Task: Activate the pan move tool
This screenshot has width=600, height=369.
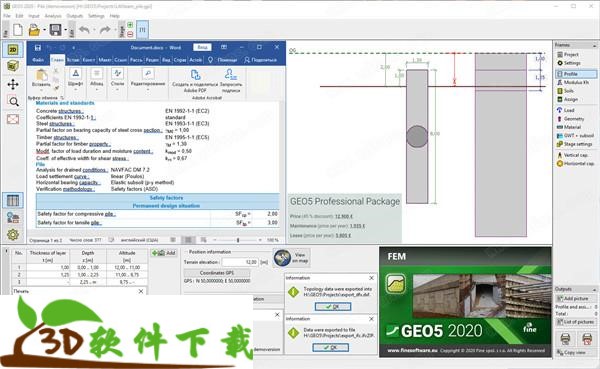Action: pyautogui.click(x=13, y=84)
